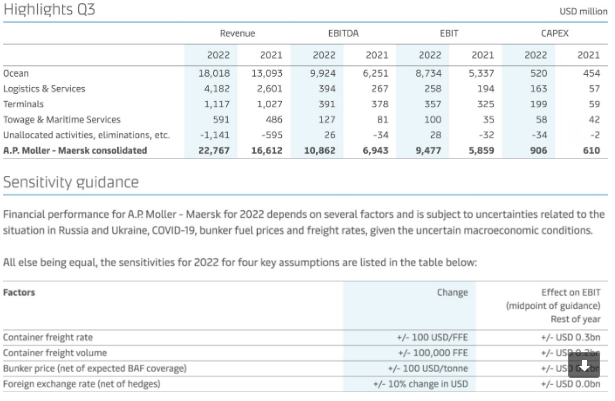Click consolidated revenue value 22,767

(214, 150)
